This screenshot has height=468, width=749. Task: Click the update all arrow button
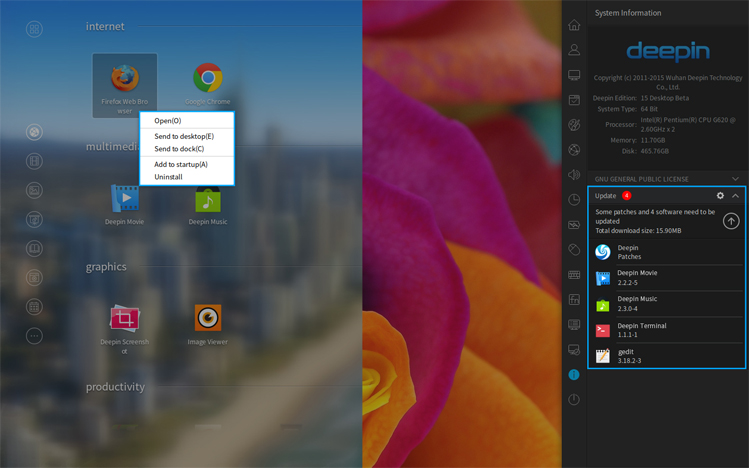(731, 221)
